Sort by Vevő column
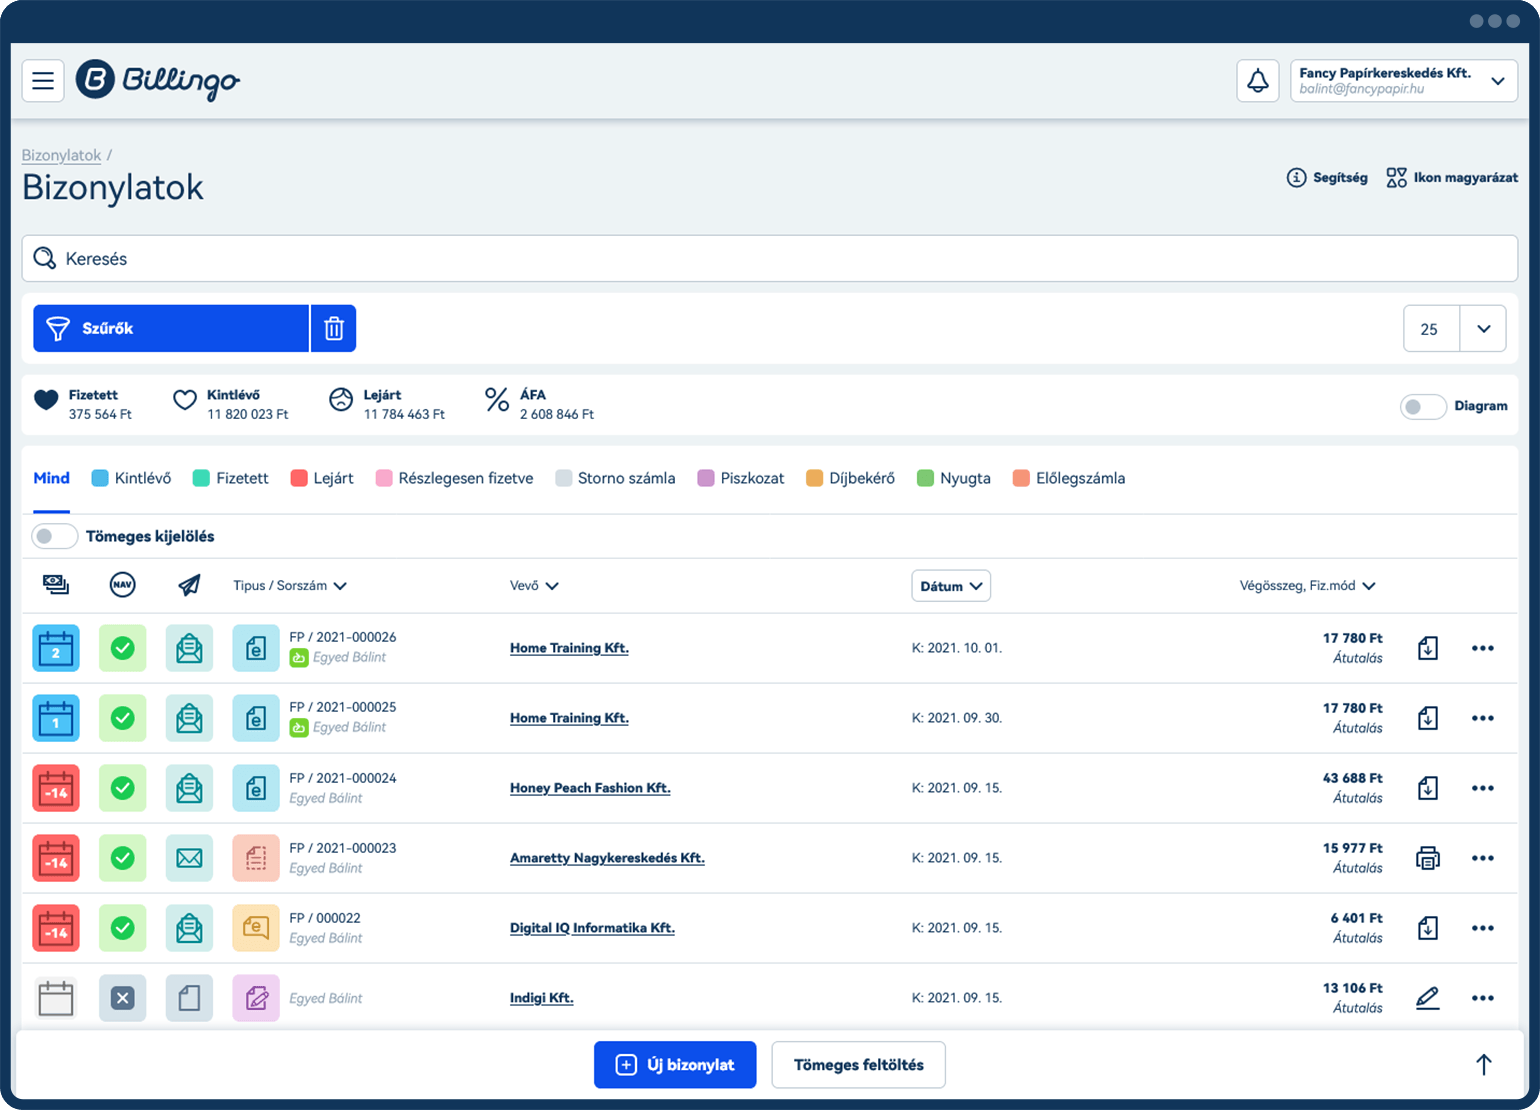1540x1110 pixels. pyautogui.click(x=534, y=586)
